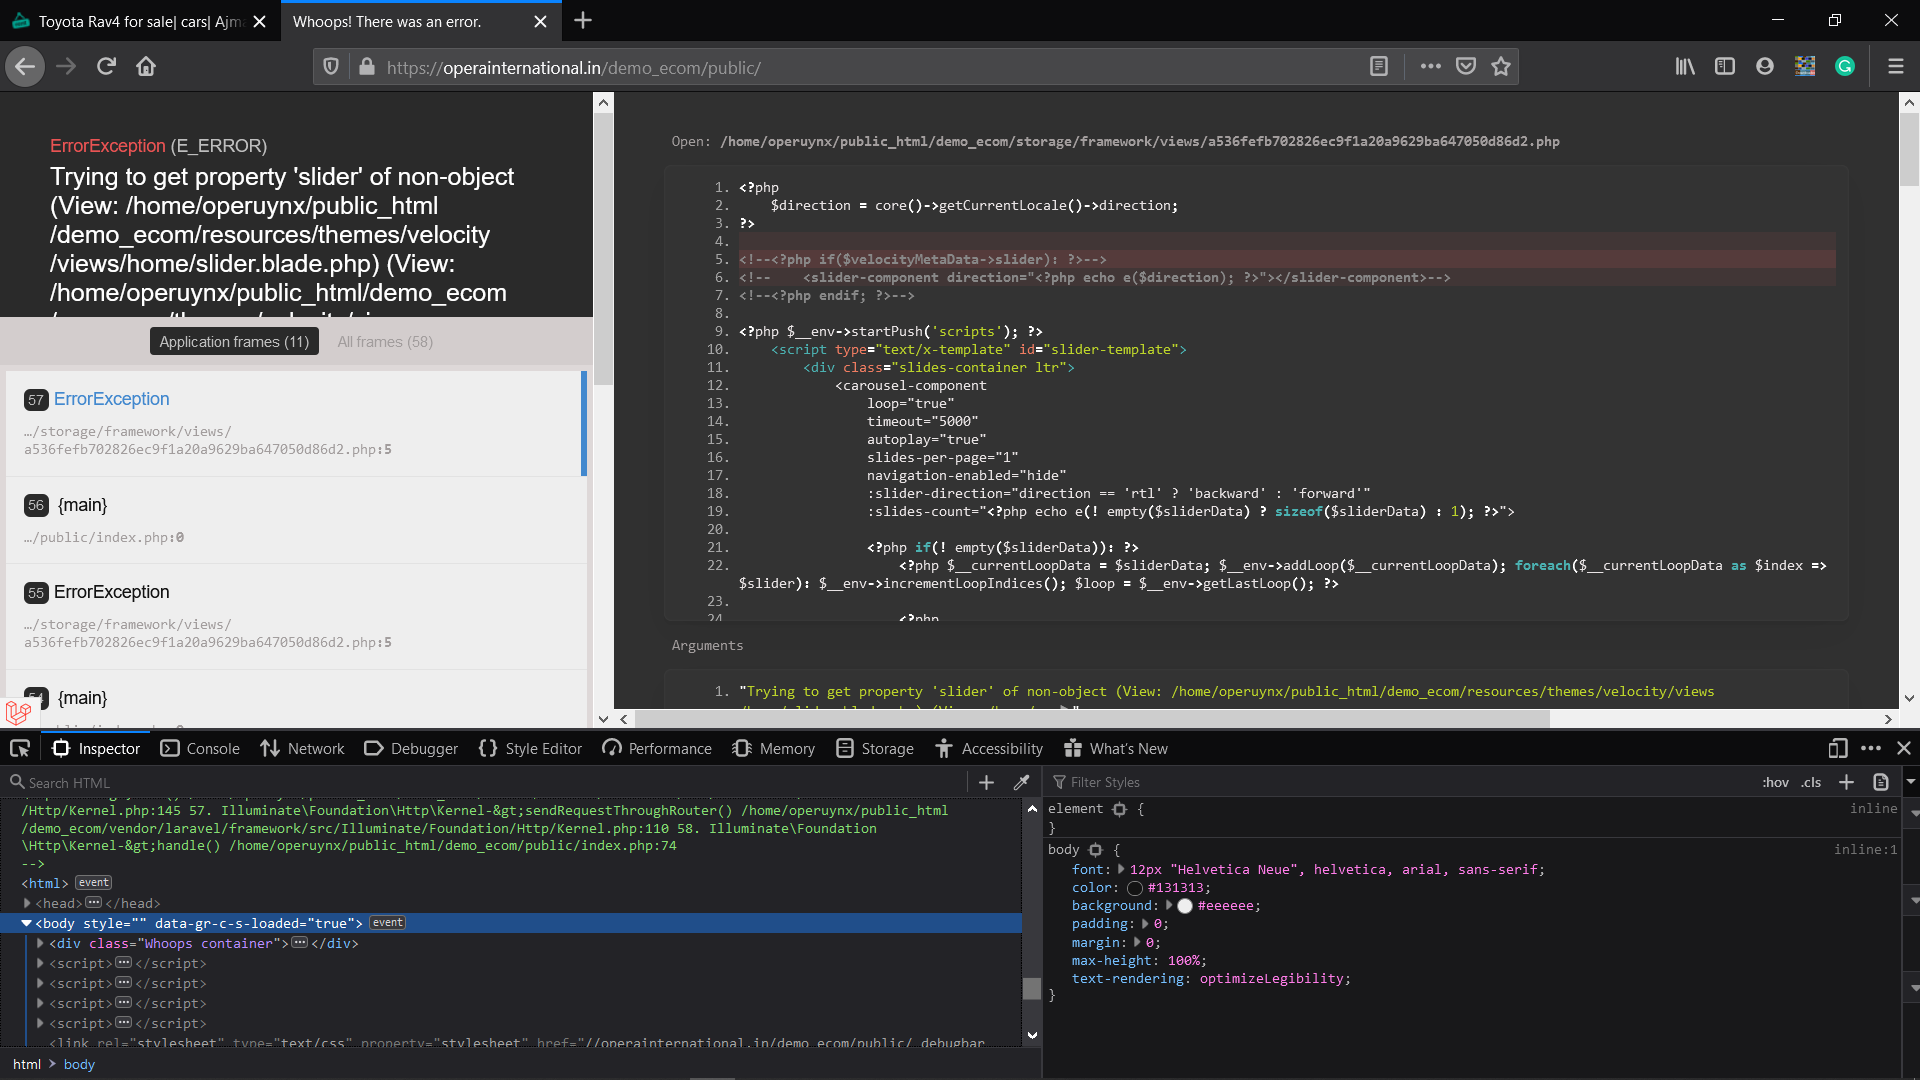
Task: Switch to Toyota Rav4 tab
Action: (x=138, y=21)
